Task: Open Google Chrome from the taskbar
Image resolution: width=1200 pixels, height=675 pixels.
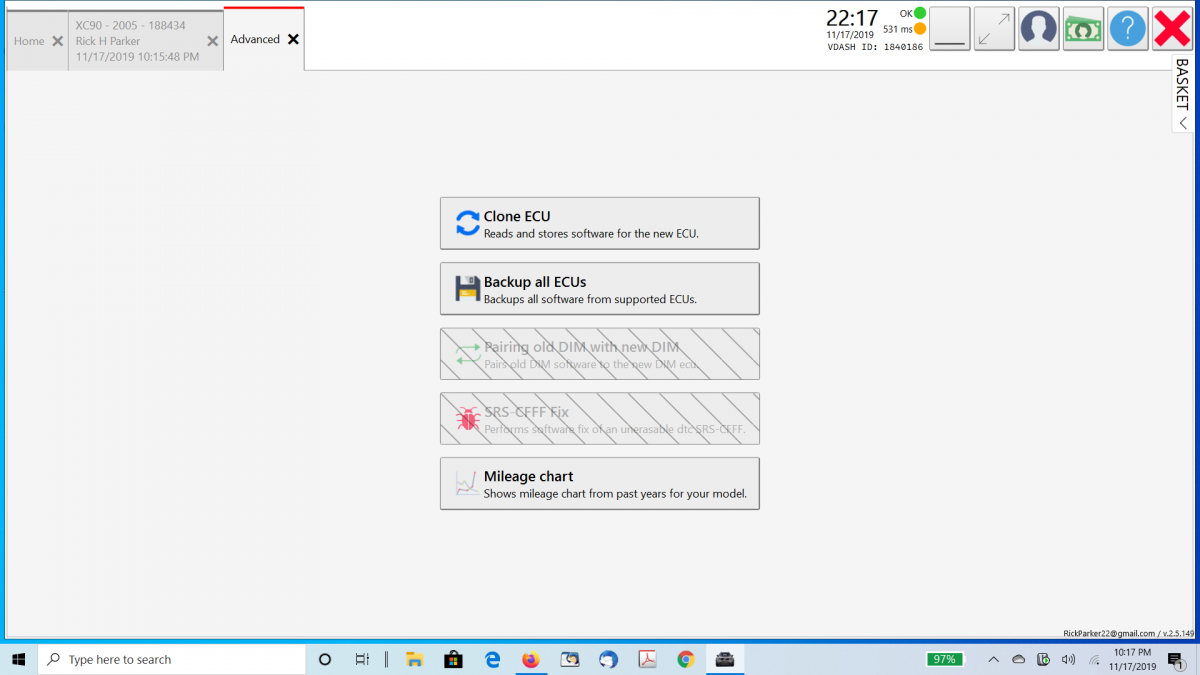Action: click(x=685, y=659)
